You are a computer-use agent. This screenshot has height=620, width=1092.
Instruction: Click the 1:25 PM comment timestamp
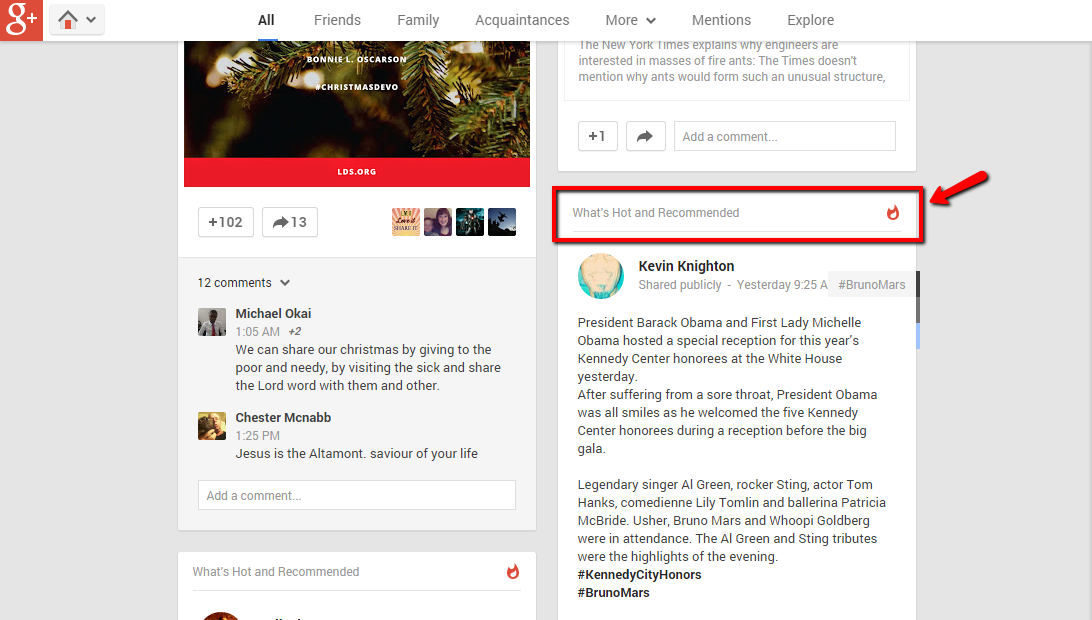pos(258,435)
